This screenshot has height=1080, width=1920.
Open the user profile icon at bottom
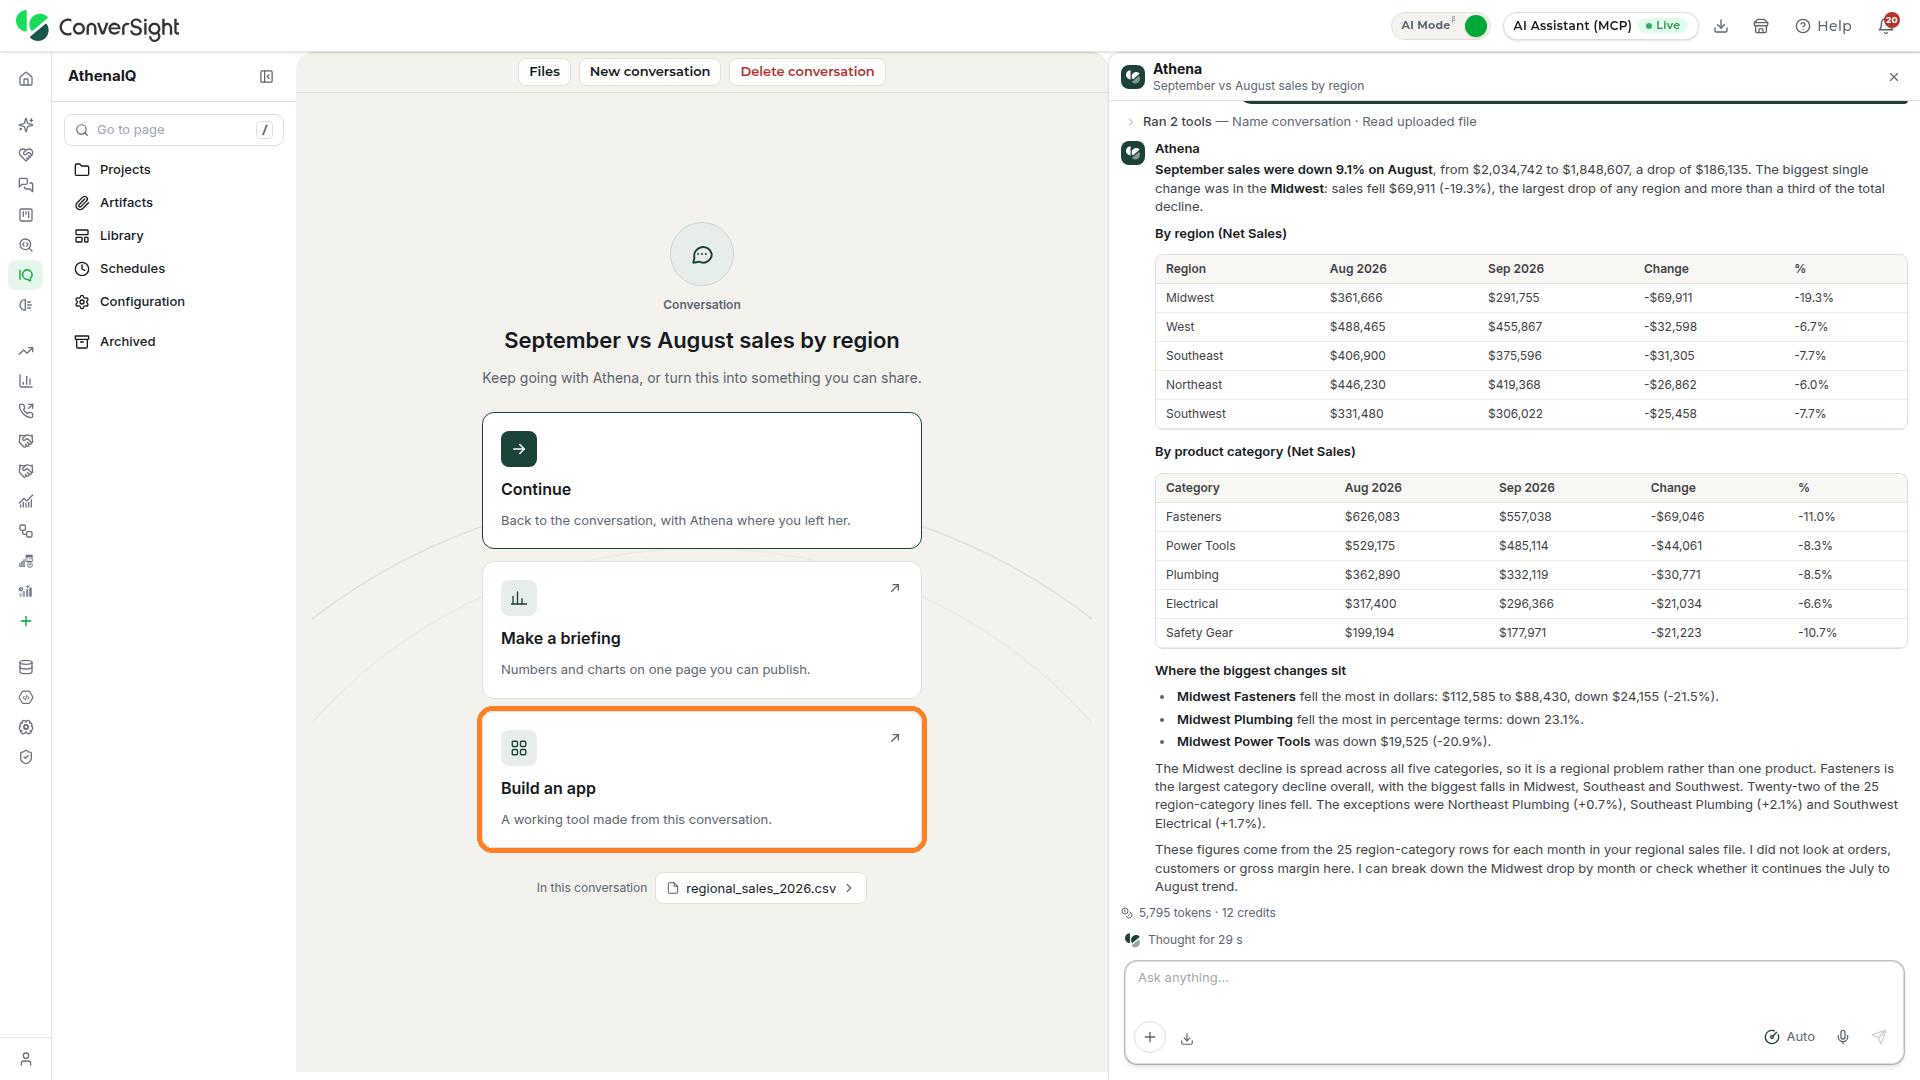(26, 1059)
